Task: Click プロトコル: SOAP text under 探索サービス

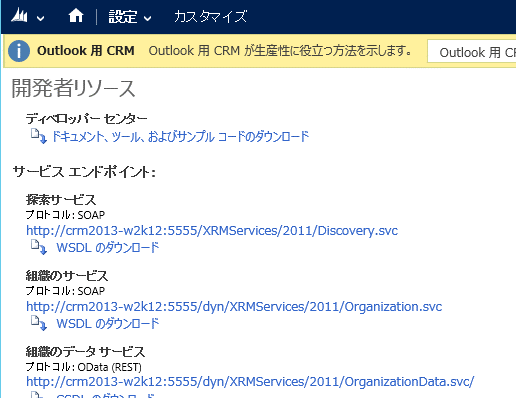Action: click(x=65, y=215)
